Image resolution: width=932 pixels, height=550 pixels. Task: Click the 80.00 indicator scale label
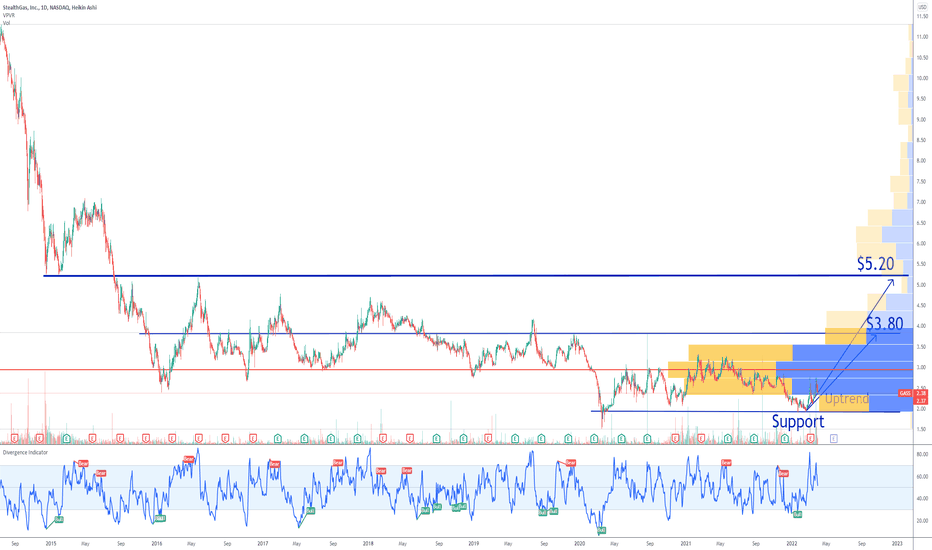[x=922, y=454]
